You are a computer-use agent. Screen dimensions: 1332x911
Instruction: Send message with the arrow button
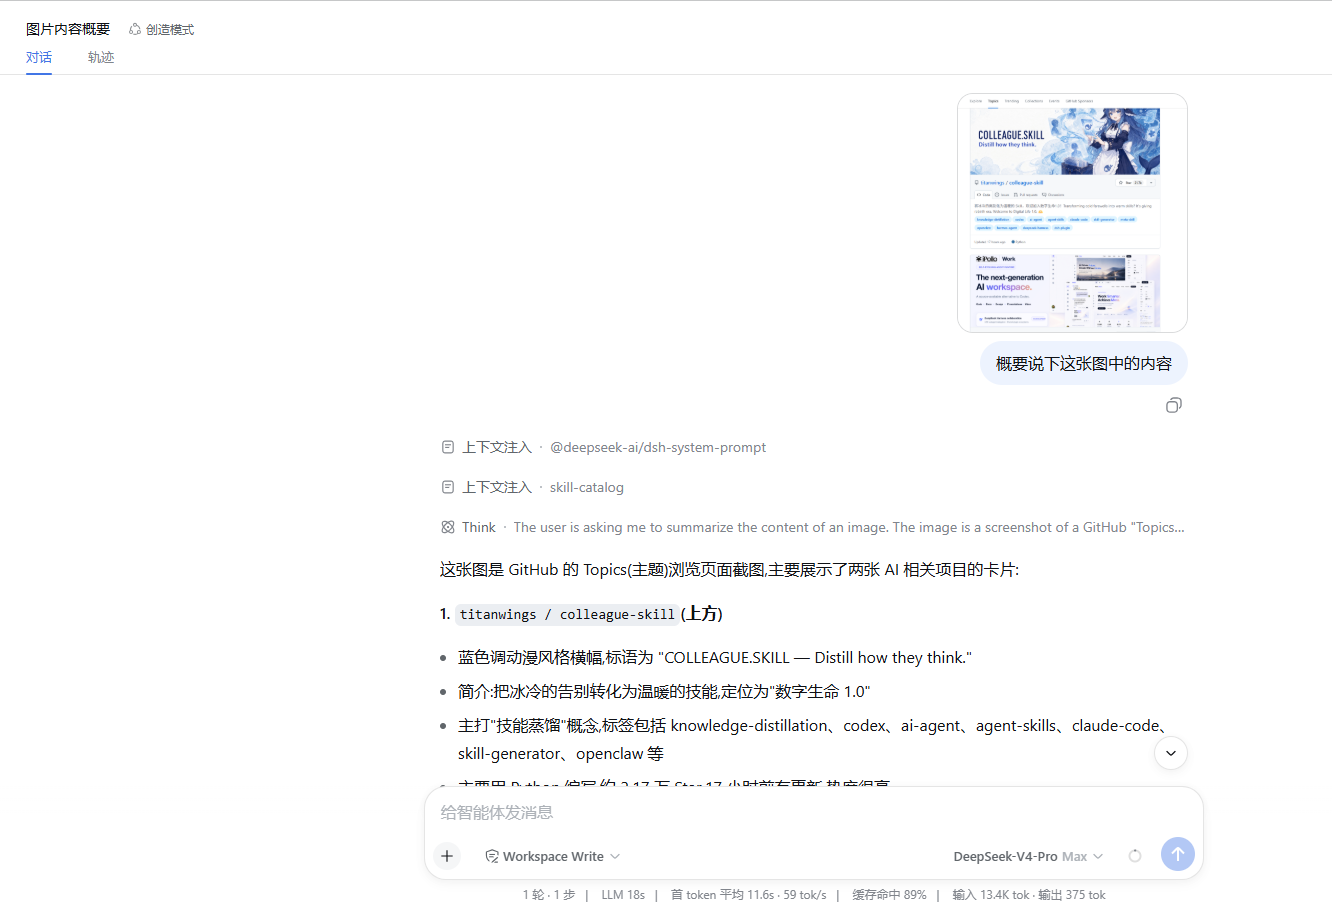[x=1178, y=854]
